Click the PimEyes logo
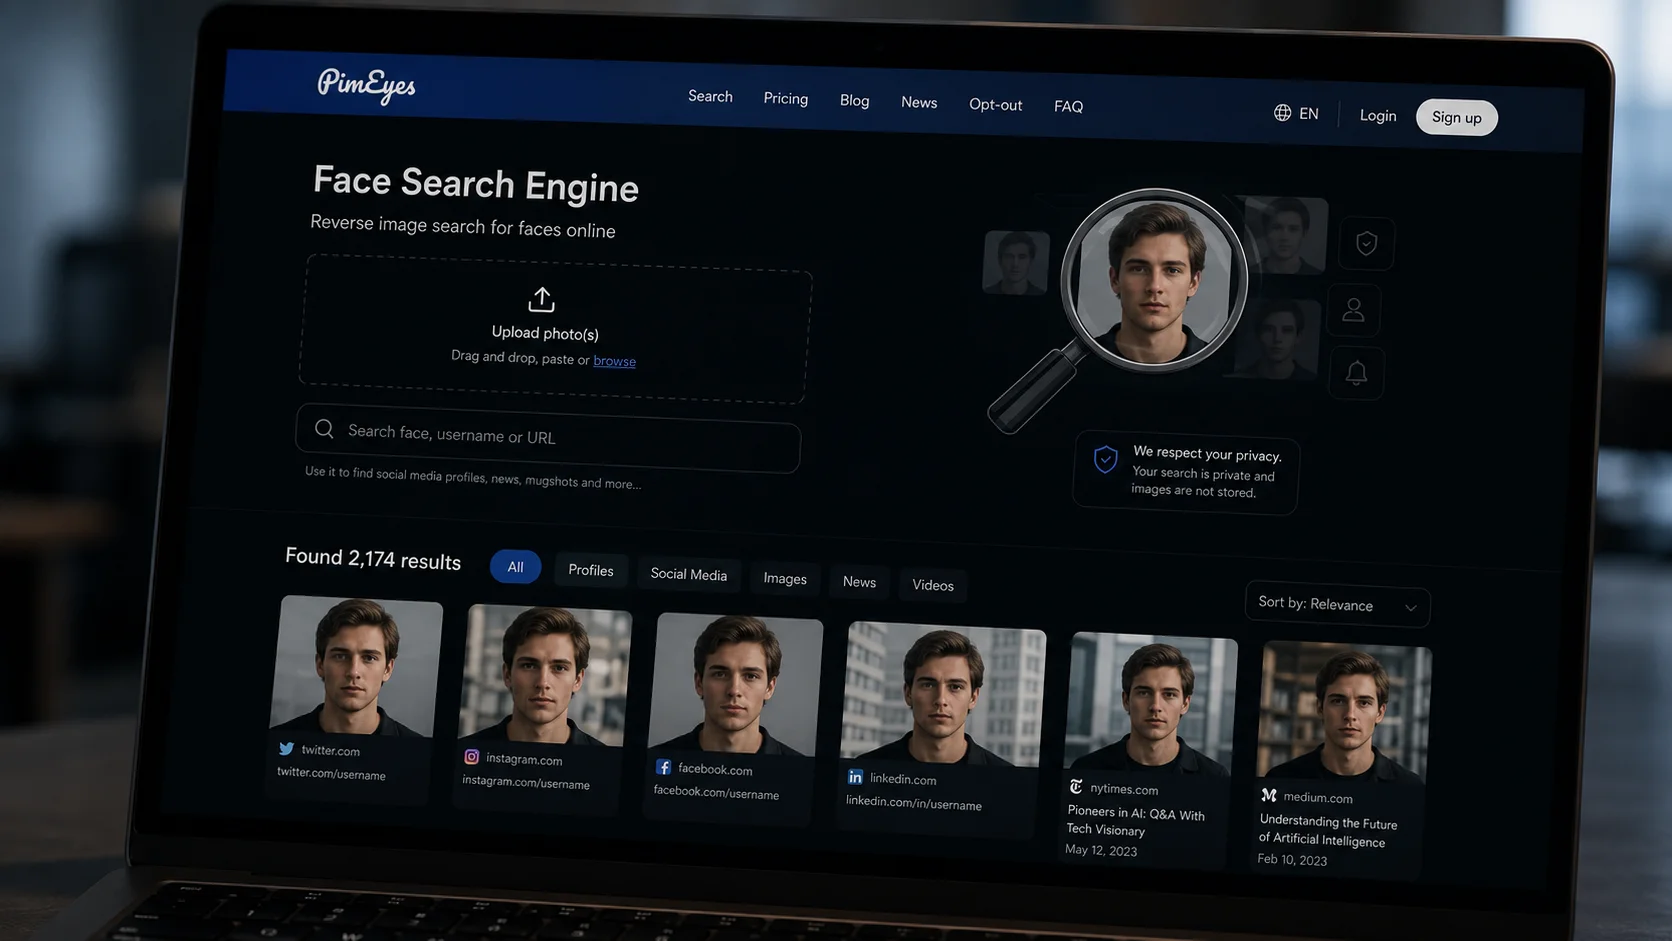Screen dimensions: 1672x941 (366, 85)
